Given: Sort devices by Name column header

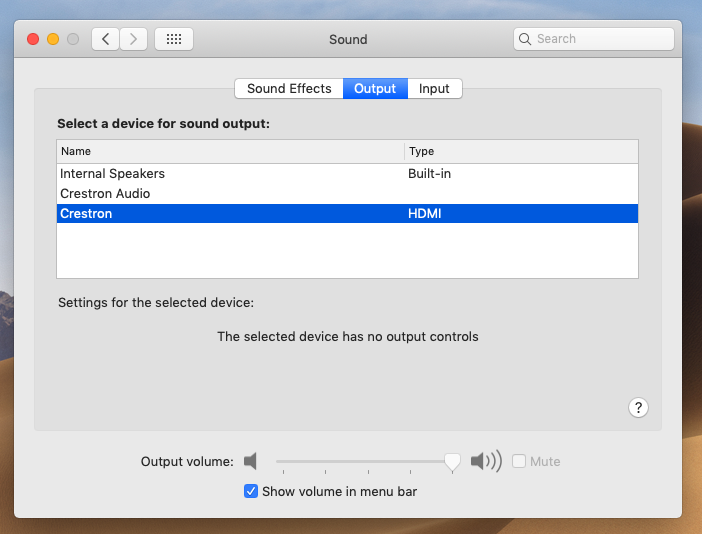Looking at the screenshot, I should [x=230, y=151].
